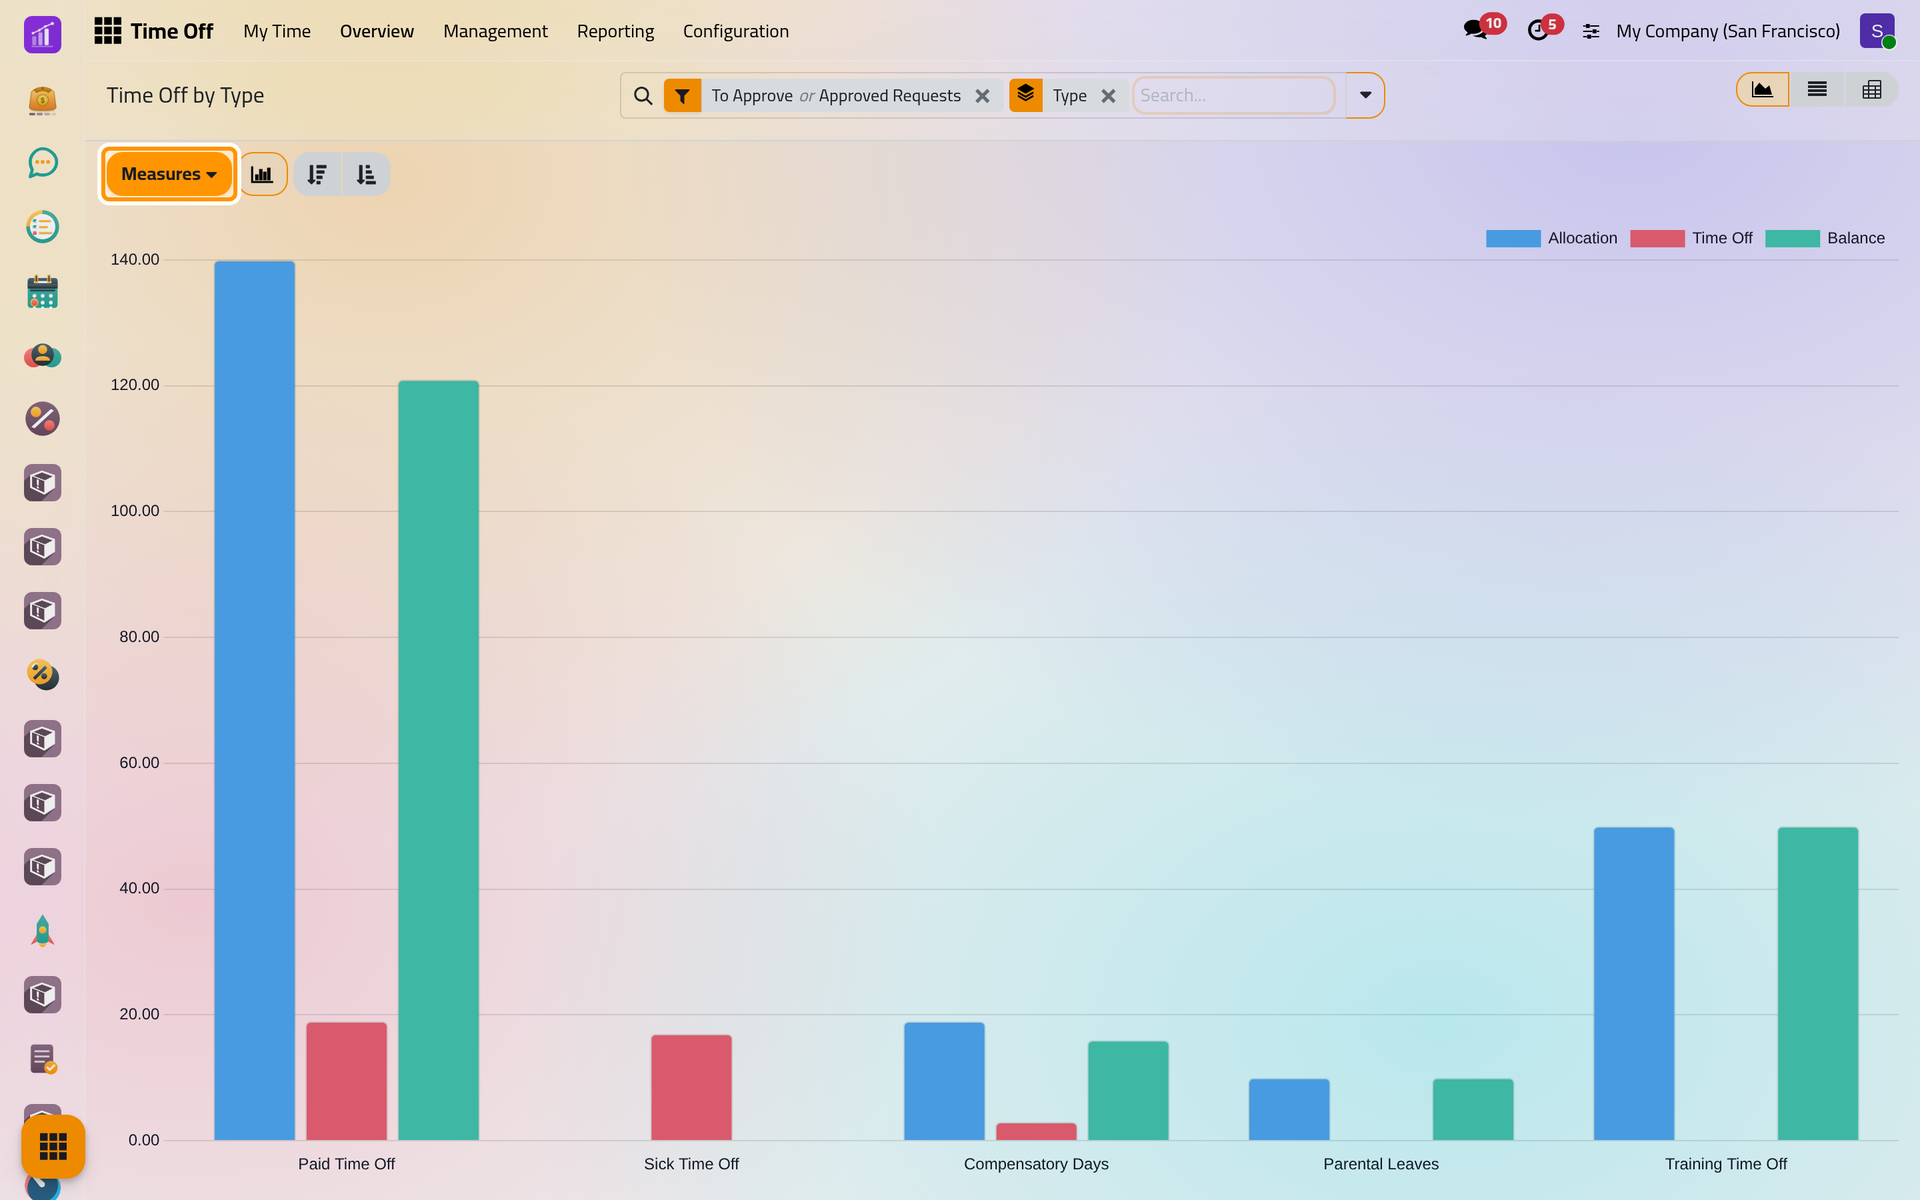Open the To-do checklist app icon
Image resolution: width=1920 pixels, height=1200 pixels.
[42, 227]
